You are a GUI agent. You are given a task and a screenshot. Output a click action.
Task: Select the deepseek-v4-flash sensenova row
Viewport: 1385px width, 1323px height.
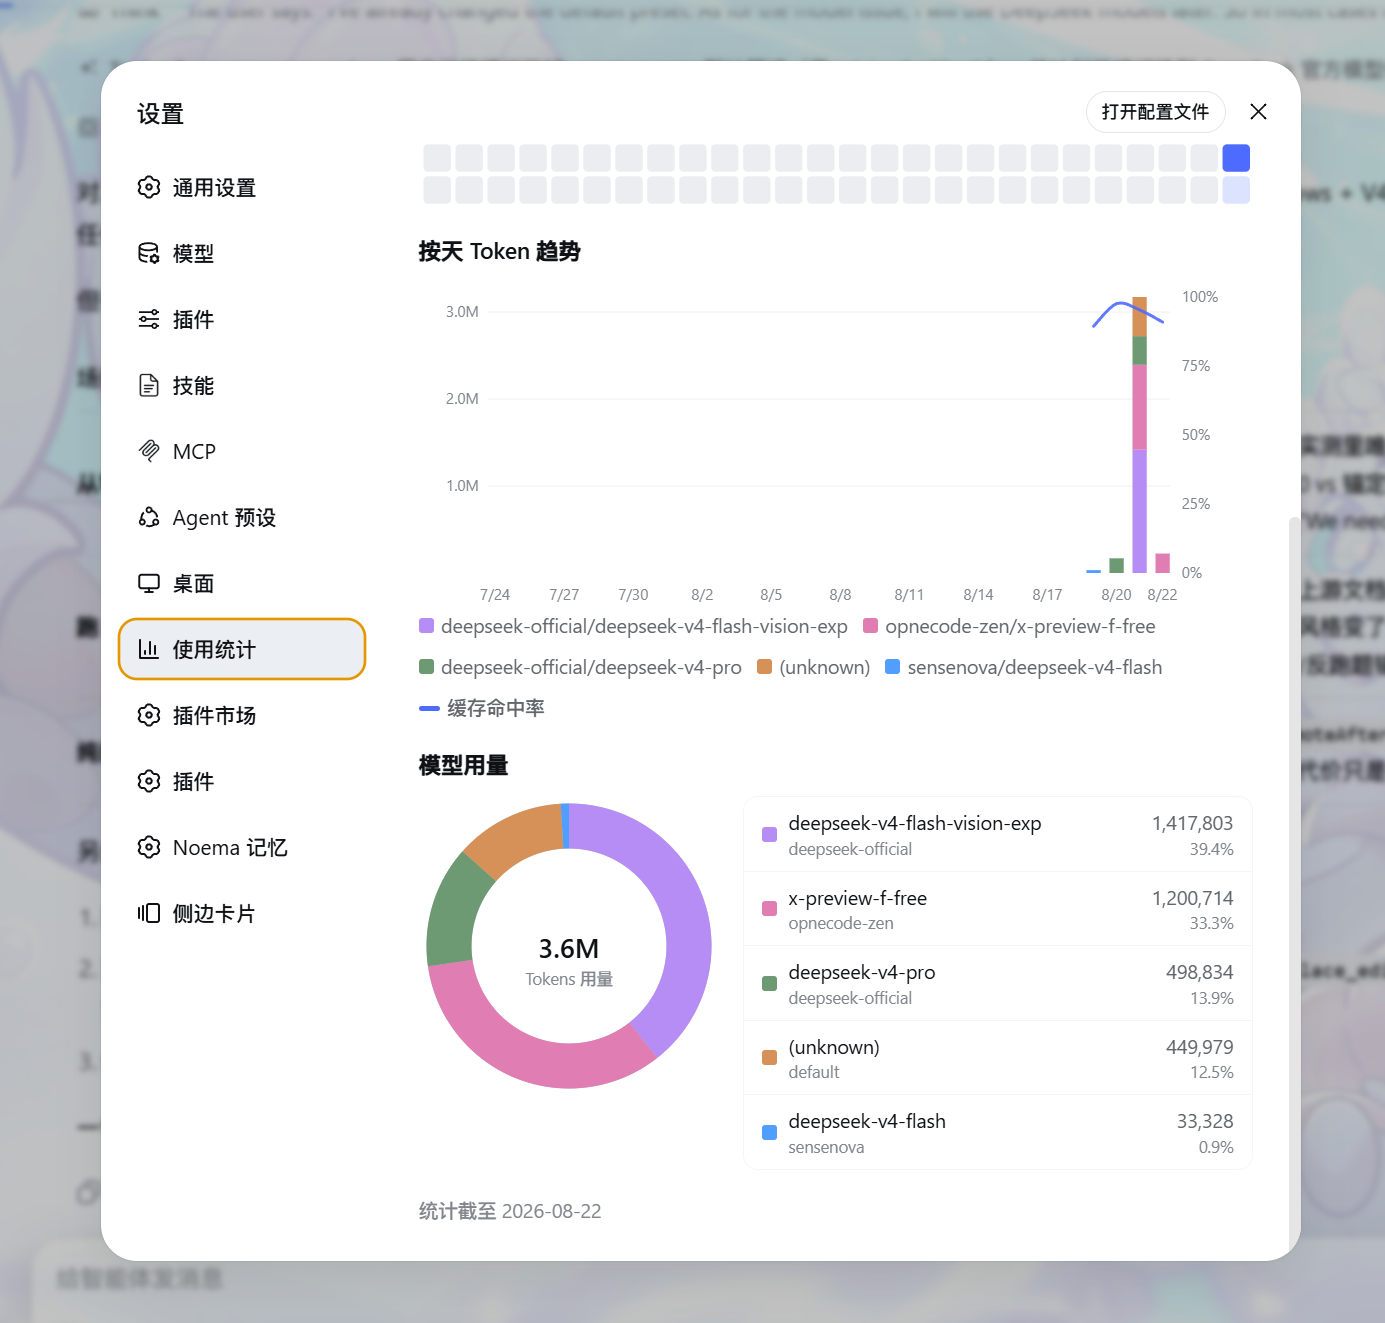pos(997,1132)
